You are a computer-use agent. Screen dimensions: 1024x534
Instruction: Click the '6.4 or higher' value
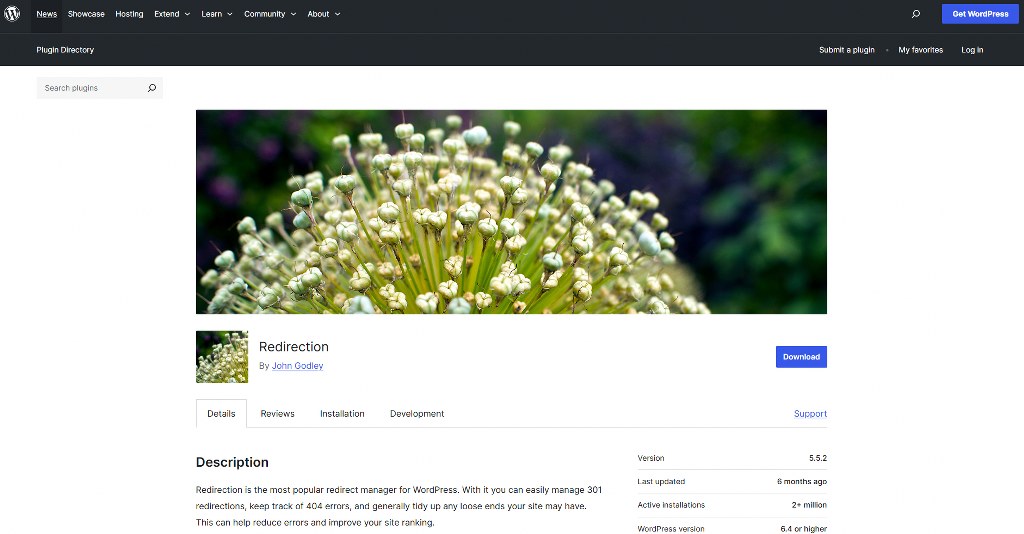point(803,529)
